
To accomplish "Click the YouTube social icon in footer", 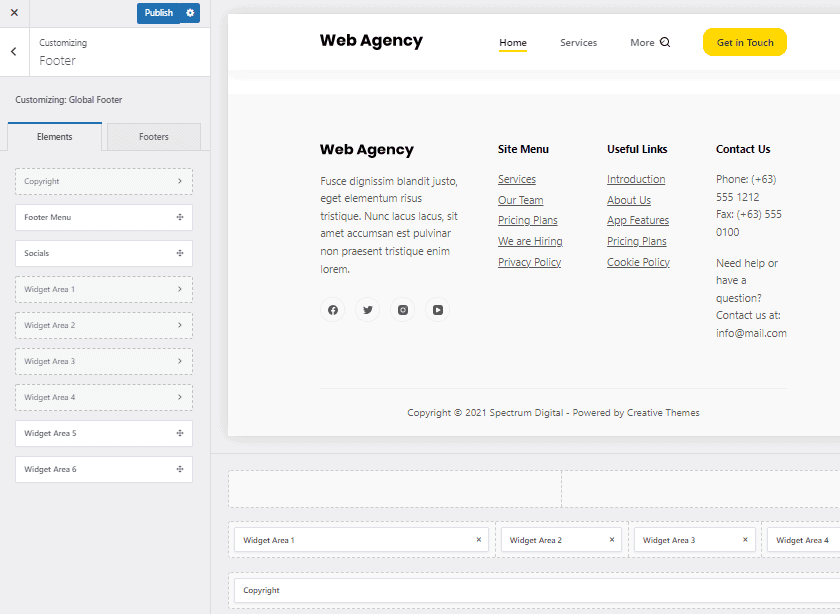I will click(438, 310).
